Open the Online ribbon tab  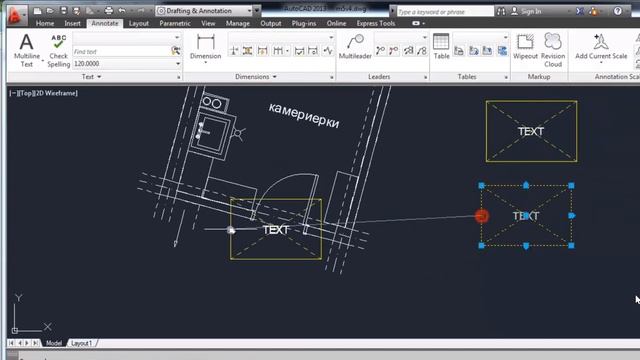[336, 24]
